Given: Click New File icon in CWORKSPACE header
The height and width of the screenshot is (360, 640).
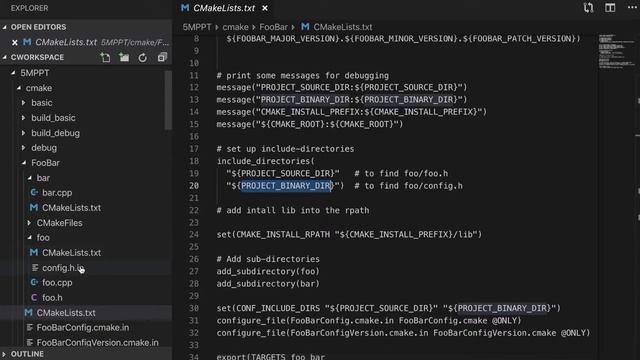Looking at the screenshot, I should [x=105, y=58].
